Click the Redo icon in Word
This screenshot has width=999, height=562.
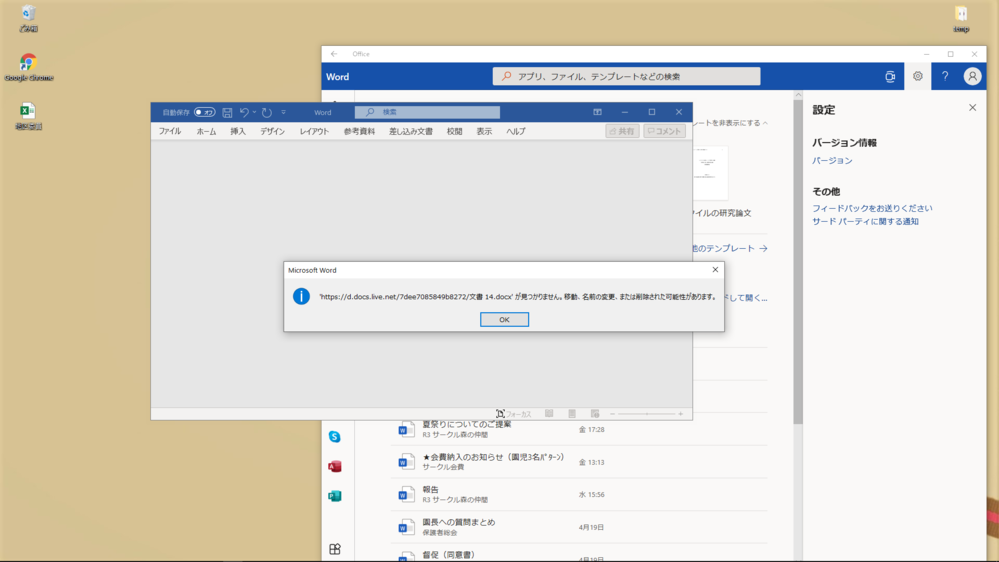267,112
